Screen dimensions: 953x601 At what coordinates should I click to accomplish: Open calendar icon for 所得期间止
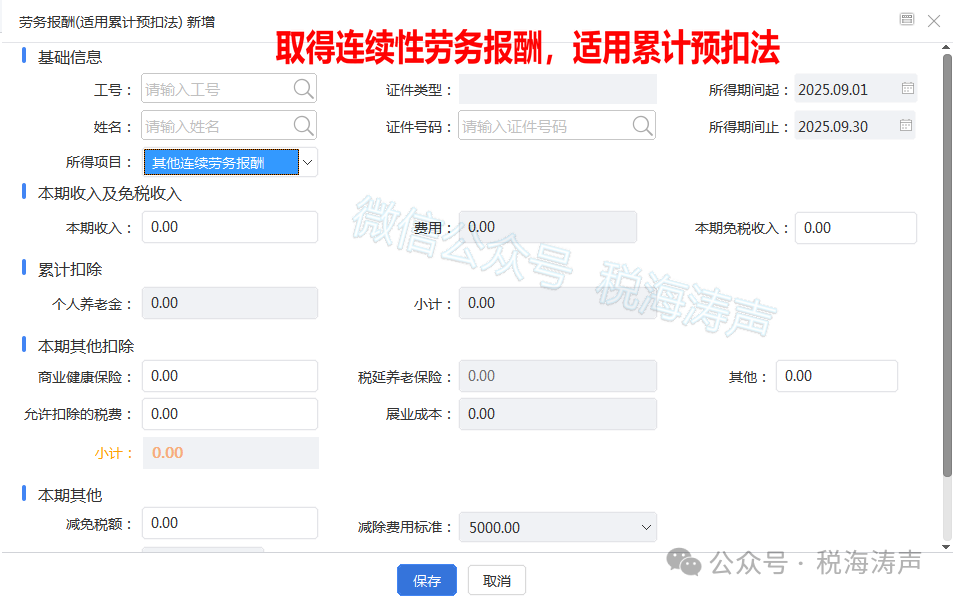click(x=907, y=126)
